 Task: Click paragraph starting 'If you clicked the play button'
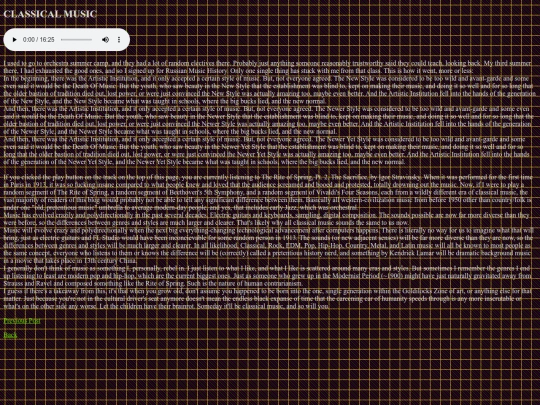click(x=268, y=193)
